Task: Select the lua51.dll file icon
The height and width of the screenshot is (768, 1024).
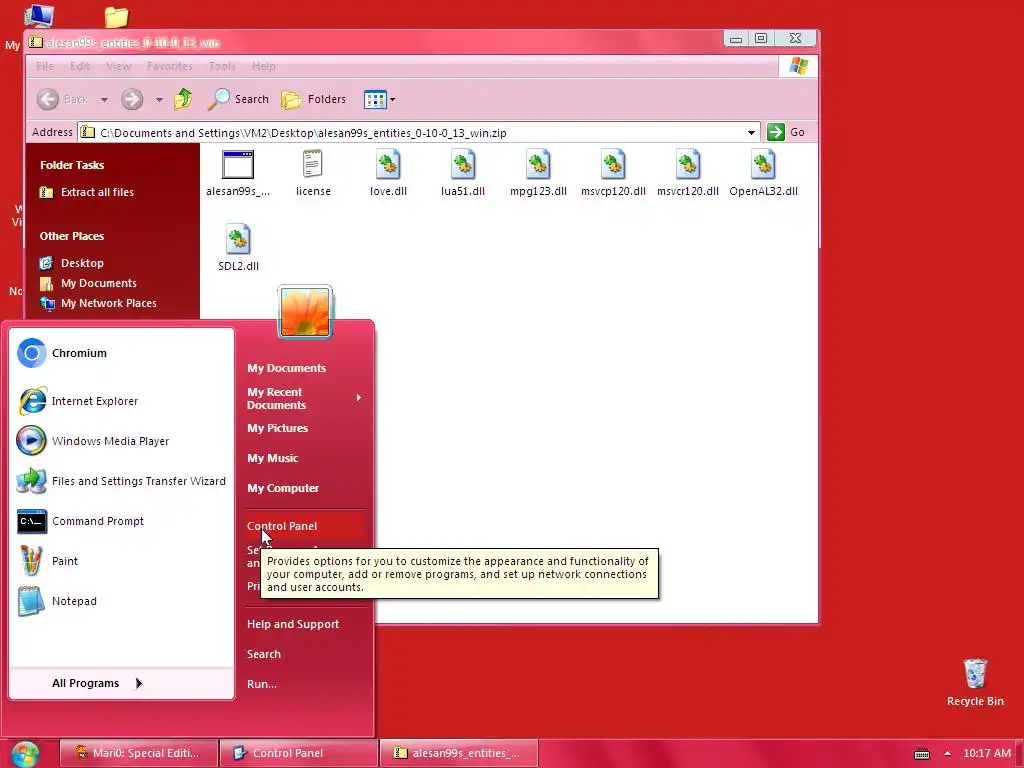Action: [x=462, y=164]
